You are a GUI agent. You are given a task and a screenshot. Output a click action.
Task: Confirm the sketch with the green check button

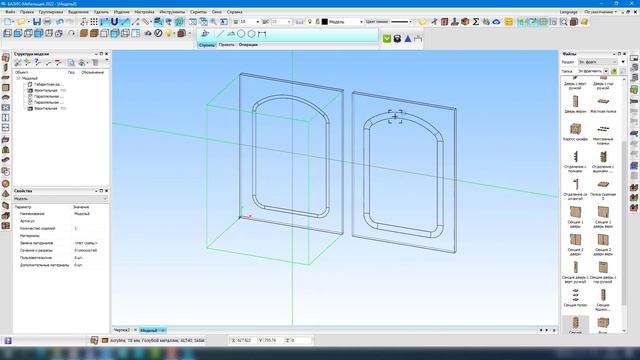tap(387, 39)
